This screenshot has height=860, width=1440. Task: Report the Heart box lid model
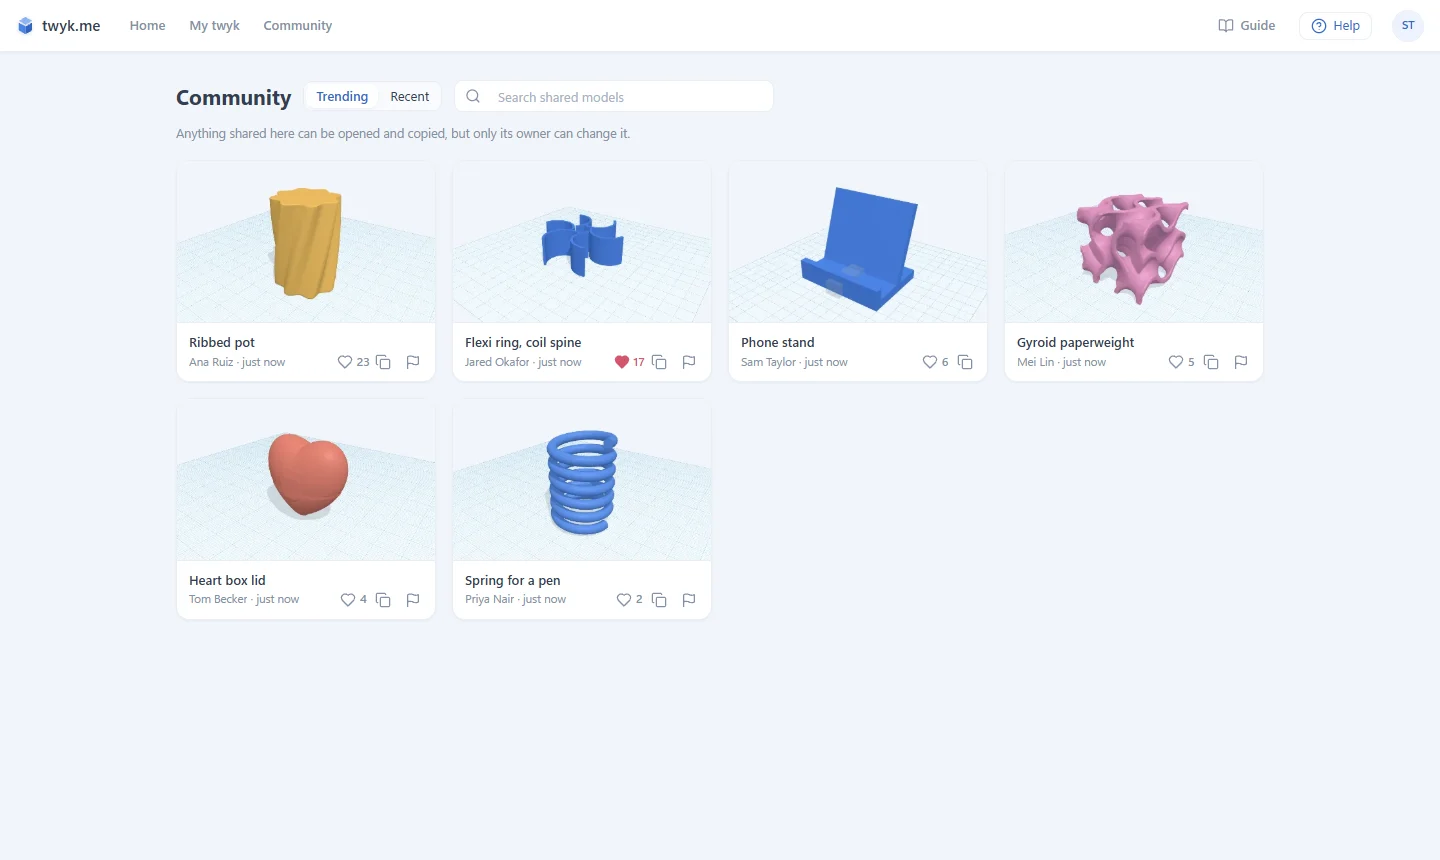(413, 600)
